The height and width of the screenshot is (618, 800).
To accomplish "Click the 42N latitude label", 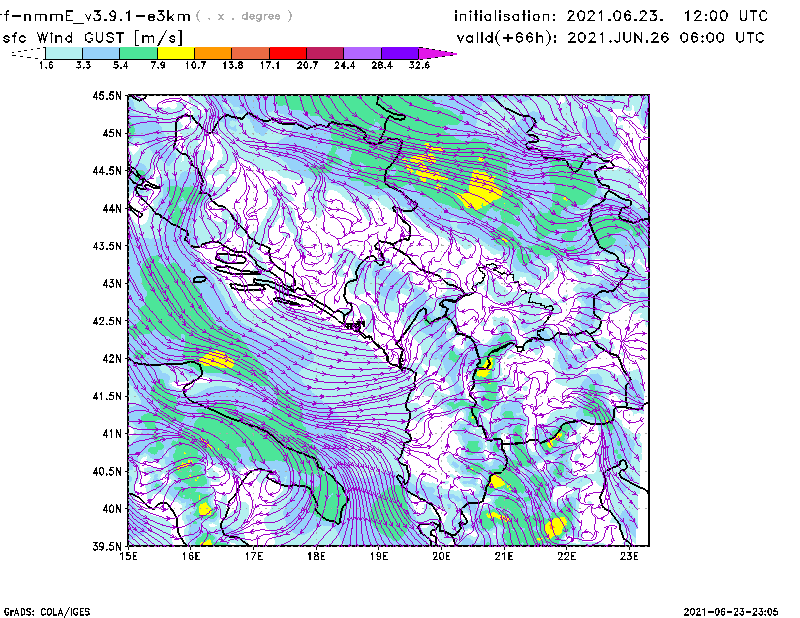I will [x=112, y=359].
